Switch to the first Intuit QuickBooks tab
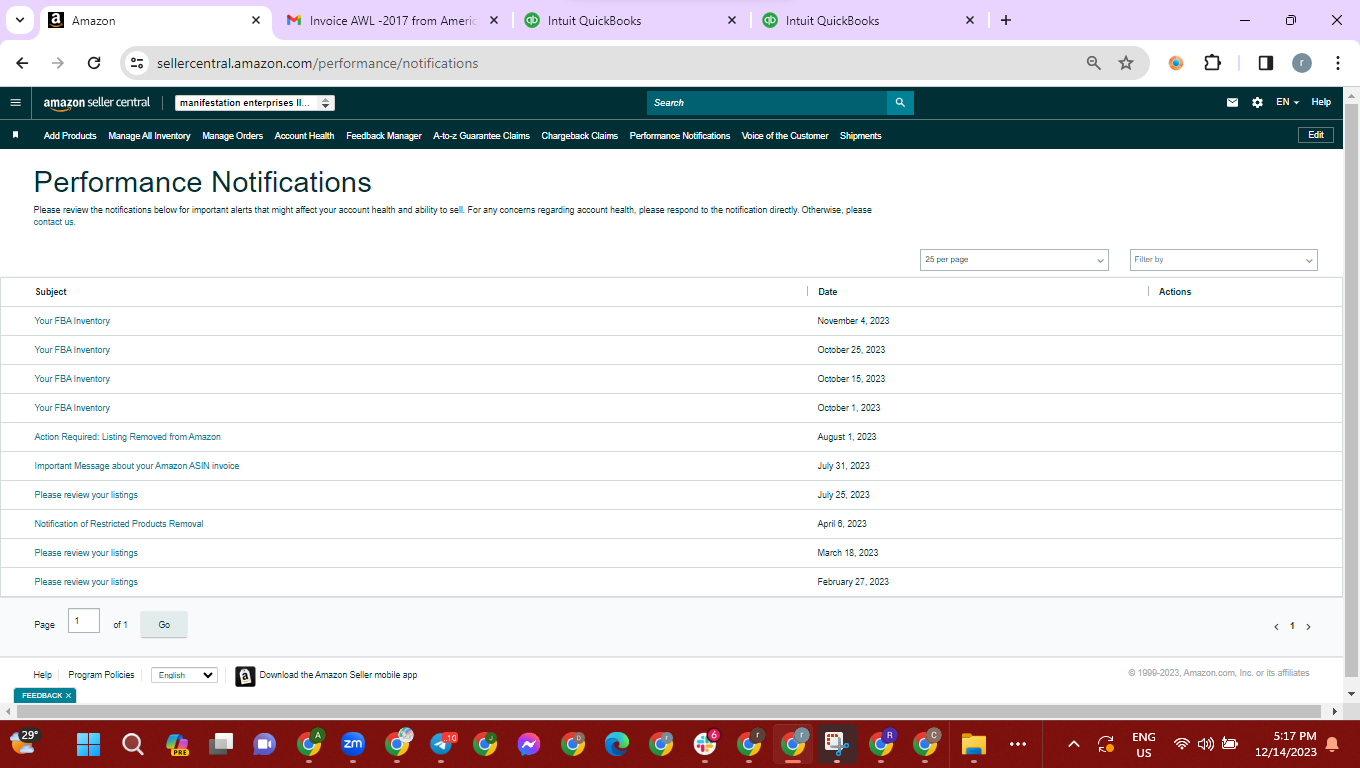The width and height of the screenshot is (1360, 768). 630,20
